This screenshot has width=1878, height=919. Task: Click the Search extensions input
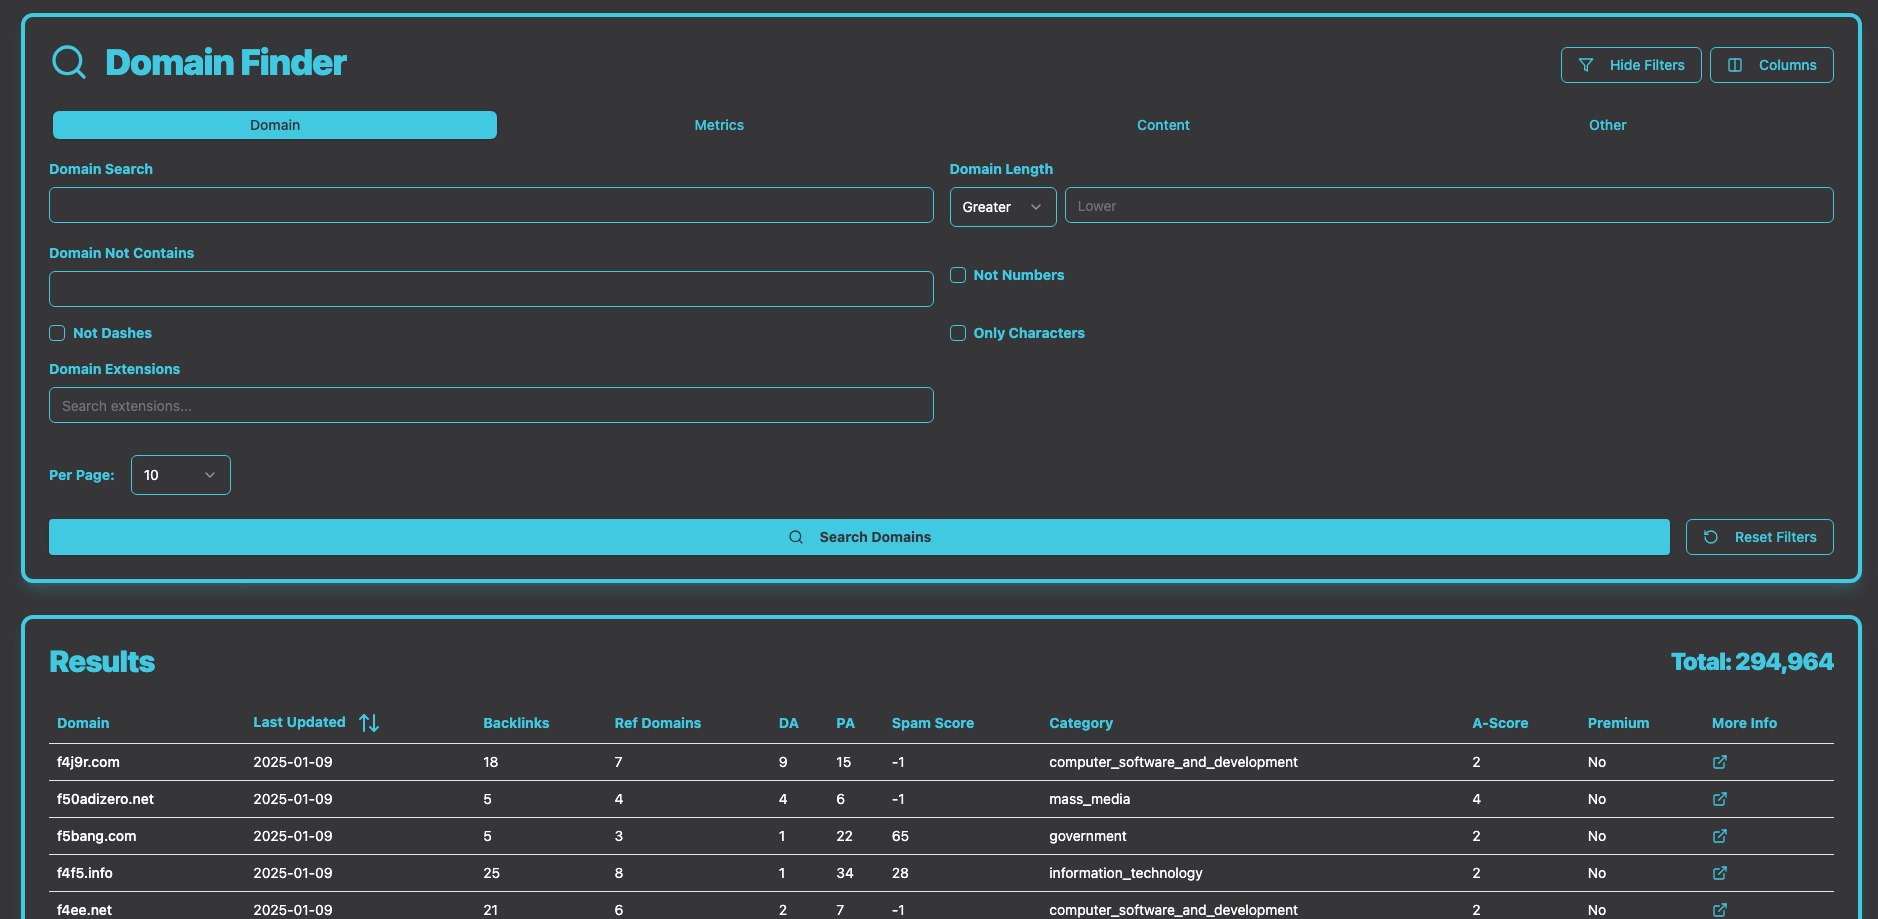coord(491,405)
